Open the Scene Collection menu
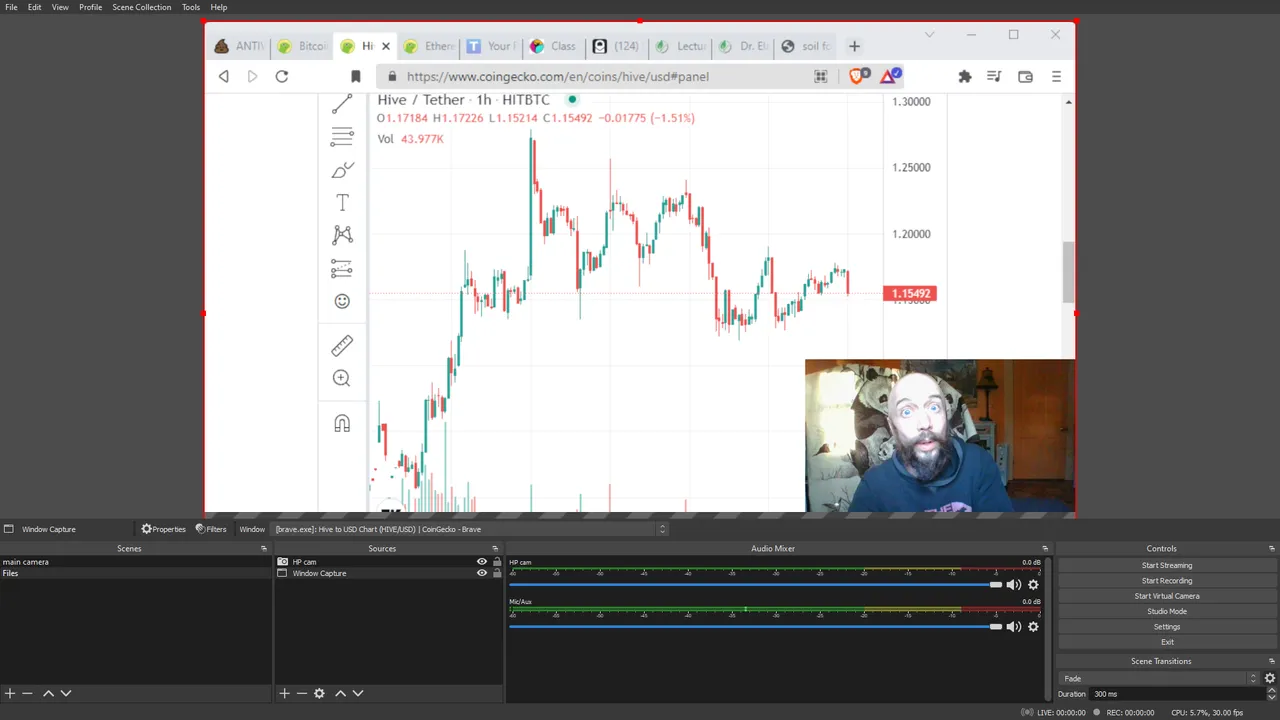Screen dimensions: 1280x720 pyautogui.click(x=141, y=7)
